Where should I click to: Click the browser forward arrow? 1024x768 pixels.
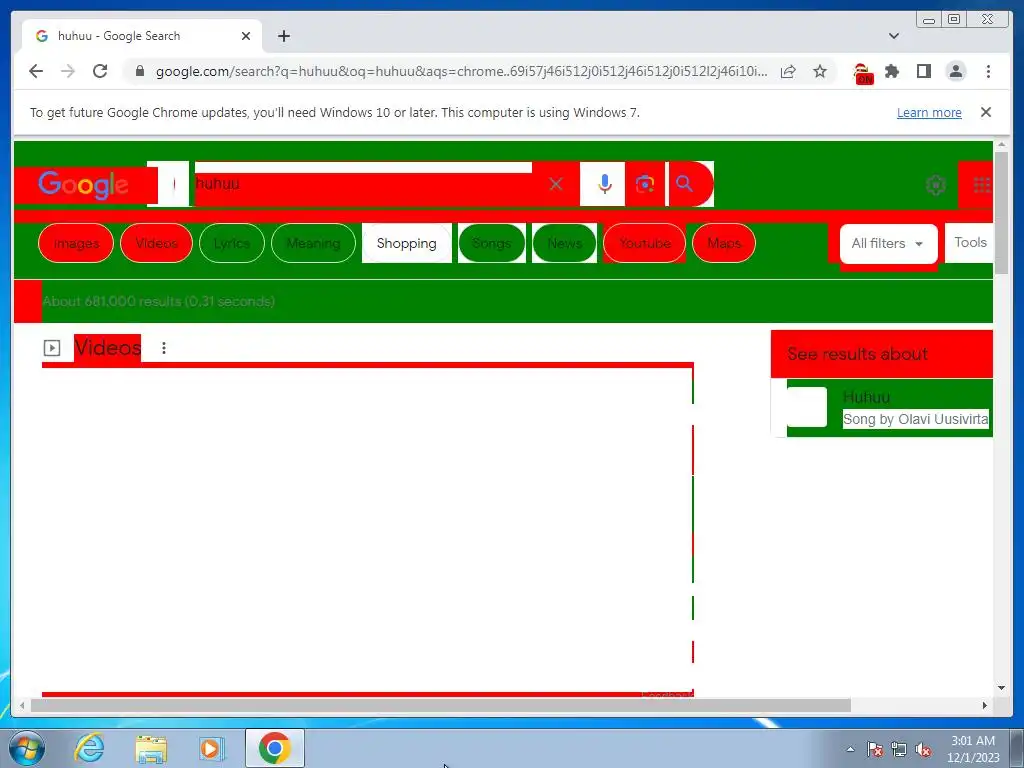(68, 71)
